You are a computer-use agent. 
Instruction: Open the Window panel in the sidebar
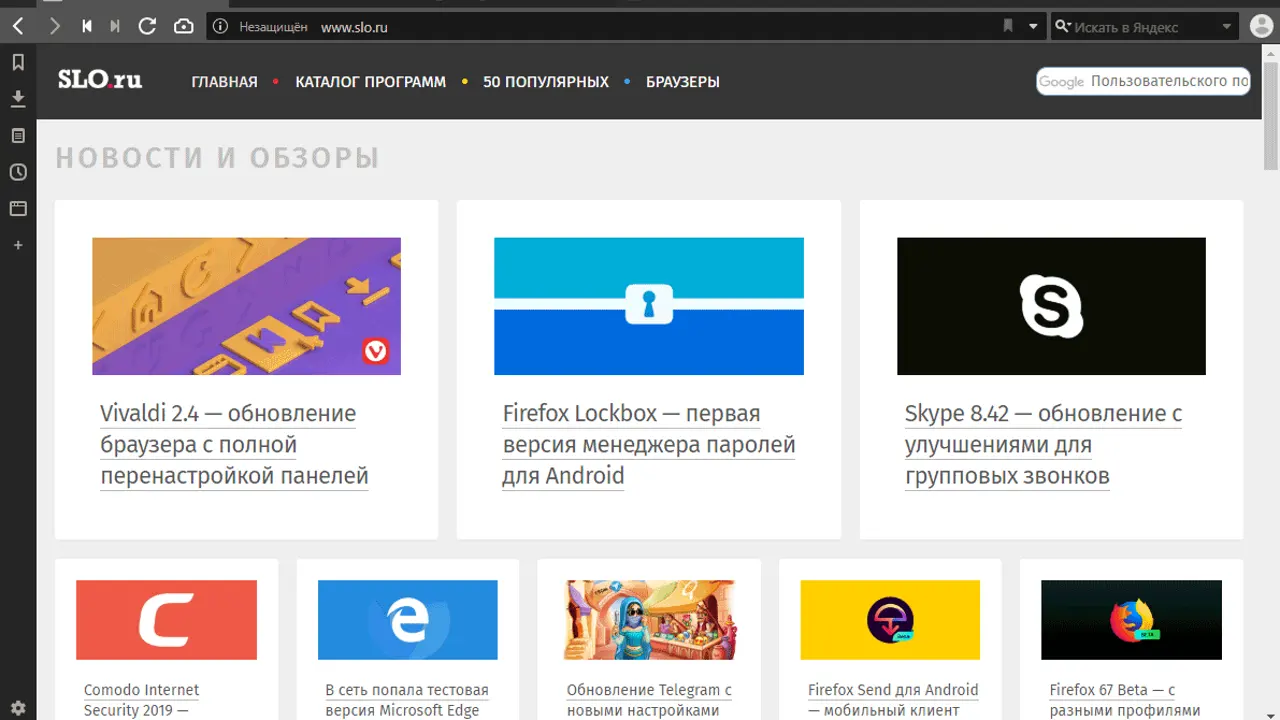[x=18, y=209]
